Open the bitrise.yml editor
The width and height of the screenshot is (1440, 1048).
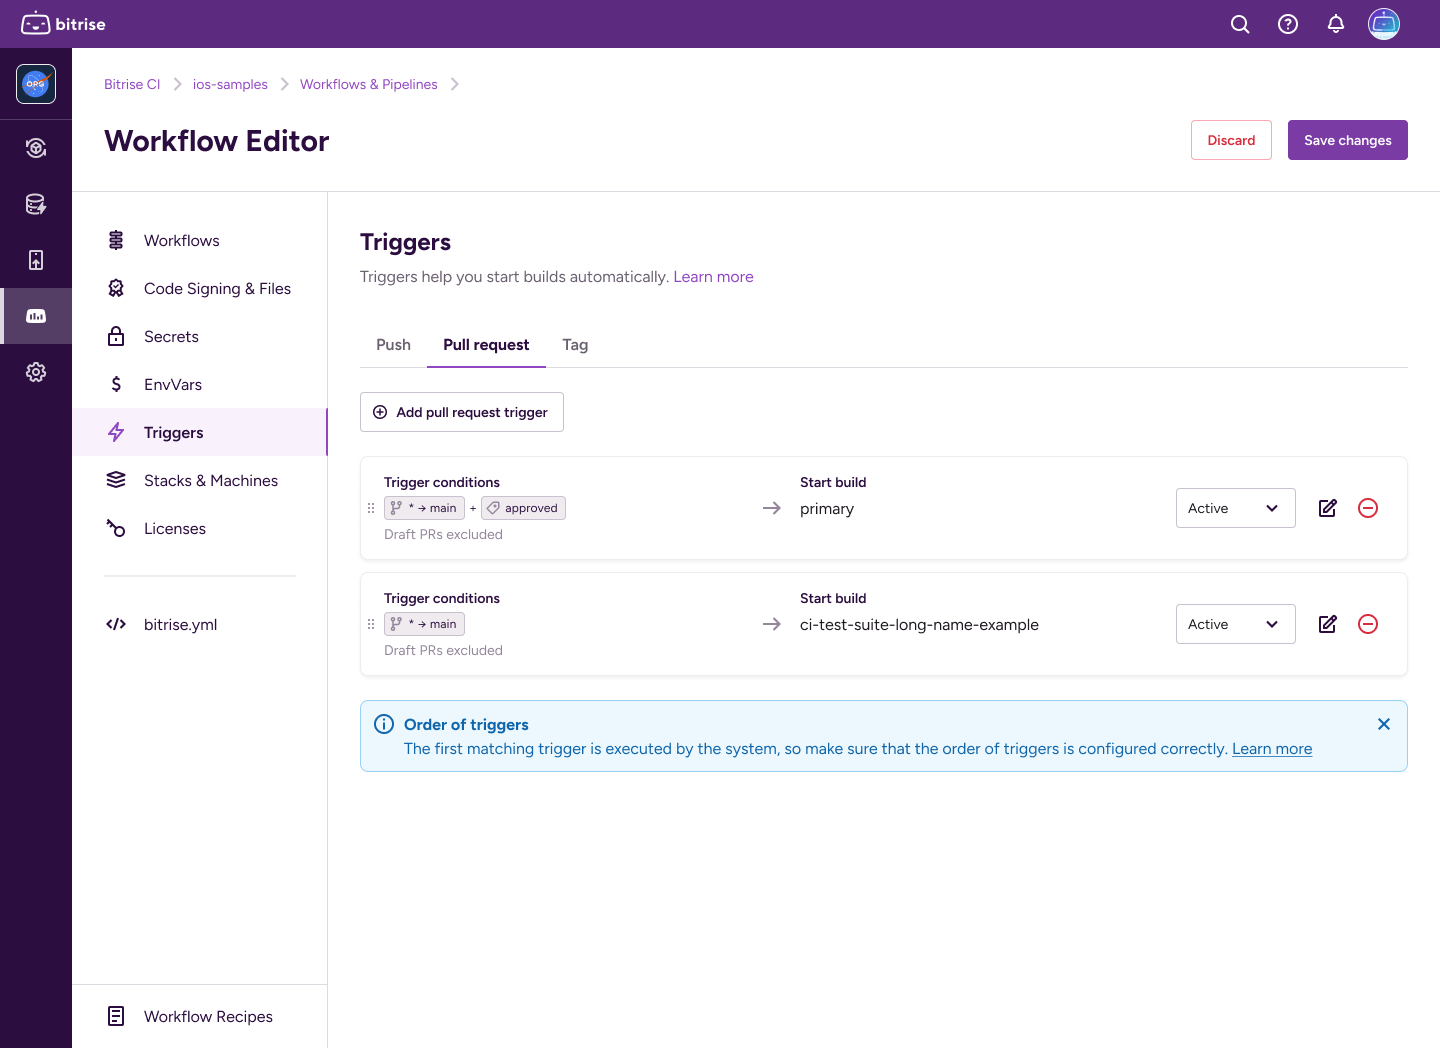pos(180,625)
